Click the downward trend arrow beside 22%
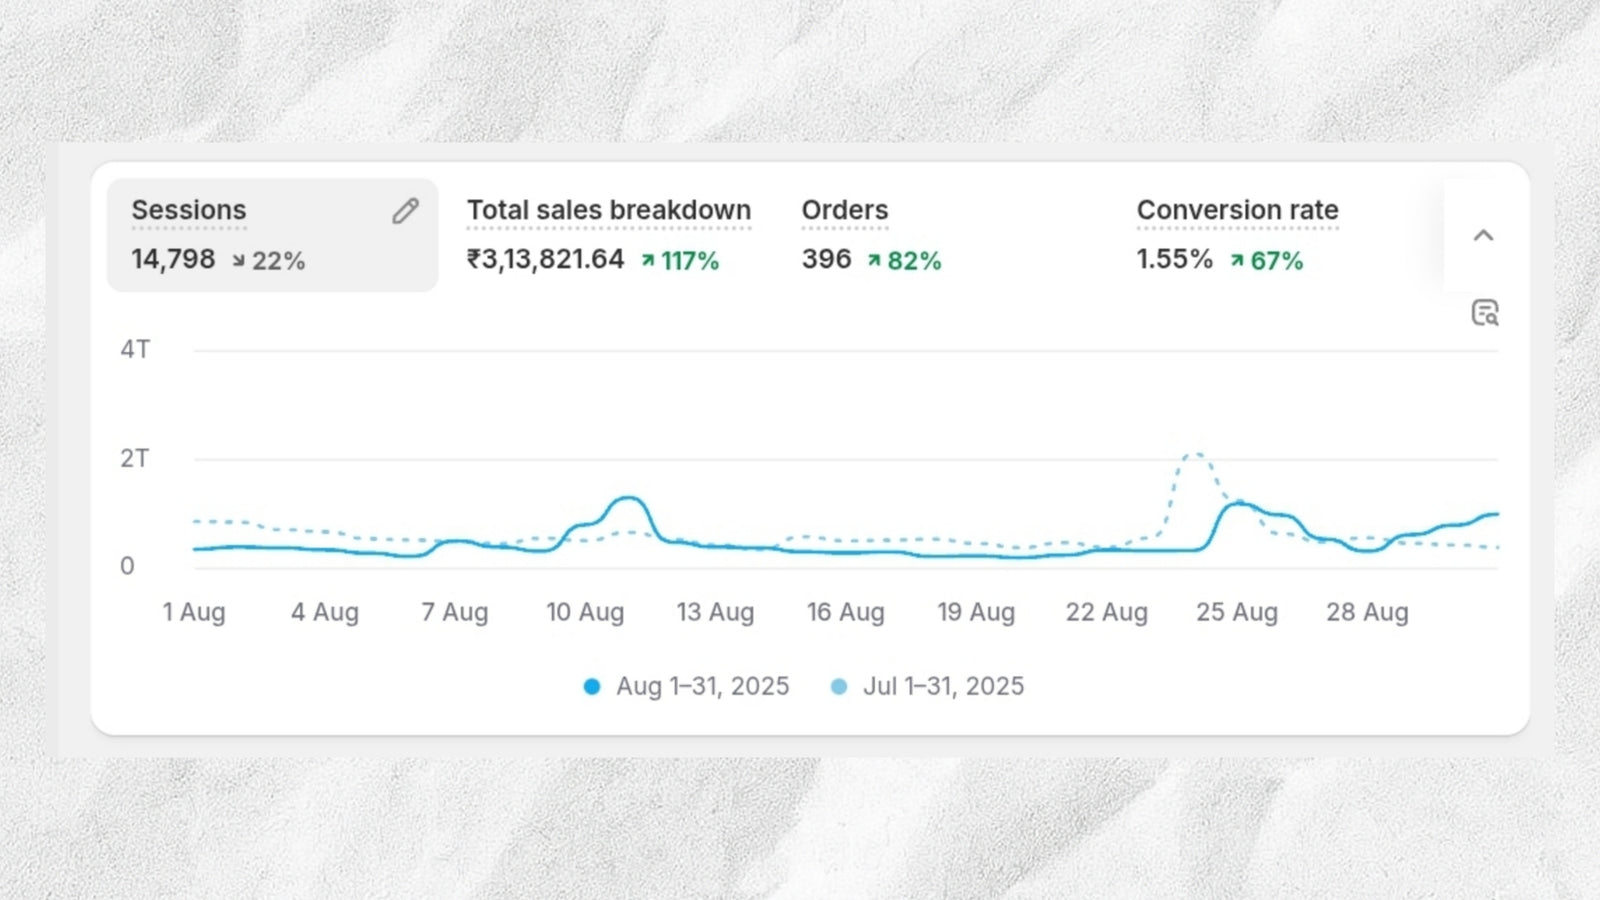The image size is (1600, 900). (x=238, y=261)
